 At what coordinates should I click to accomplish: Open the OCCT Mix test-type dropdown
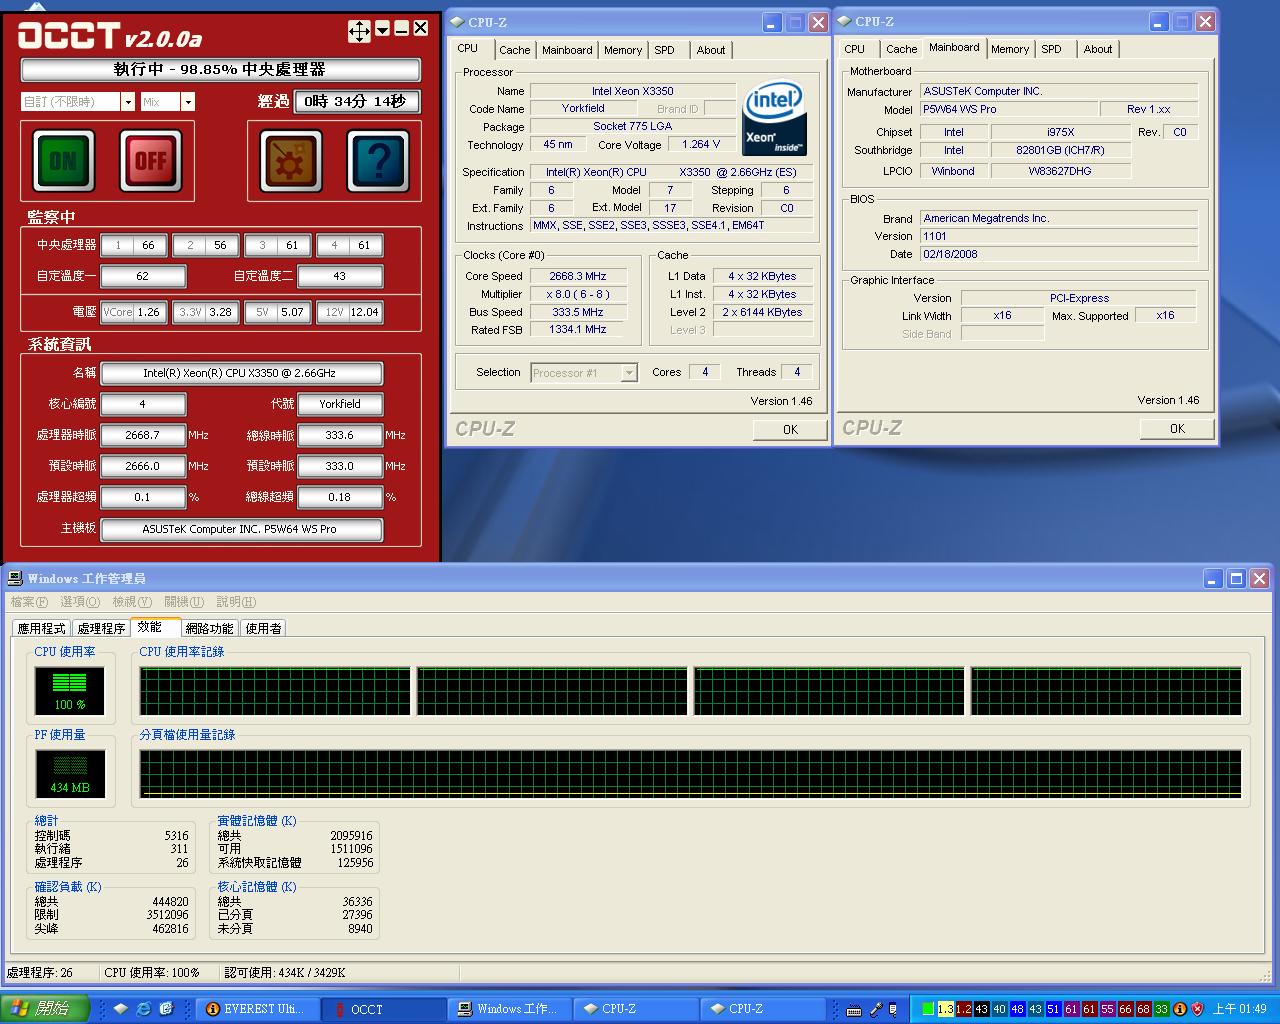(187, 102)
